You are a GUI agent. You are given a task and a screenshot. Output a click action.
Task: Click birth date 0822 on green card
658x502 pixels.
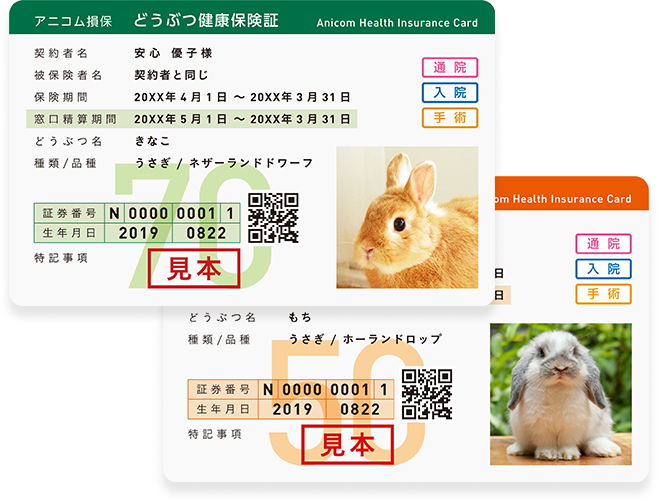point(206,233)
